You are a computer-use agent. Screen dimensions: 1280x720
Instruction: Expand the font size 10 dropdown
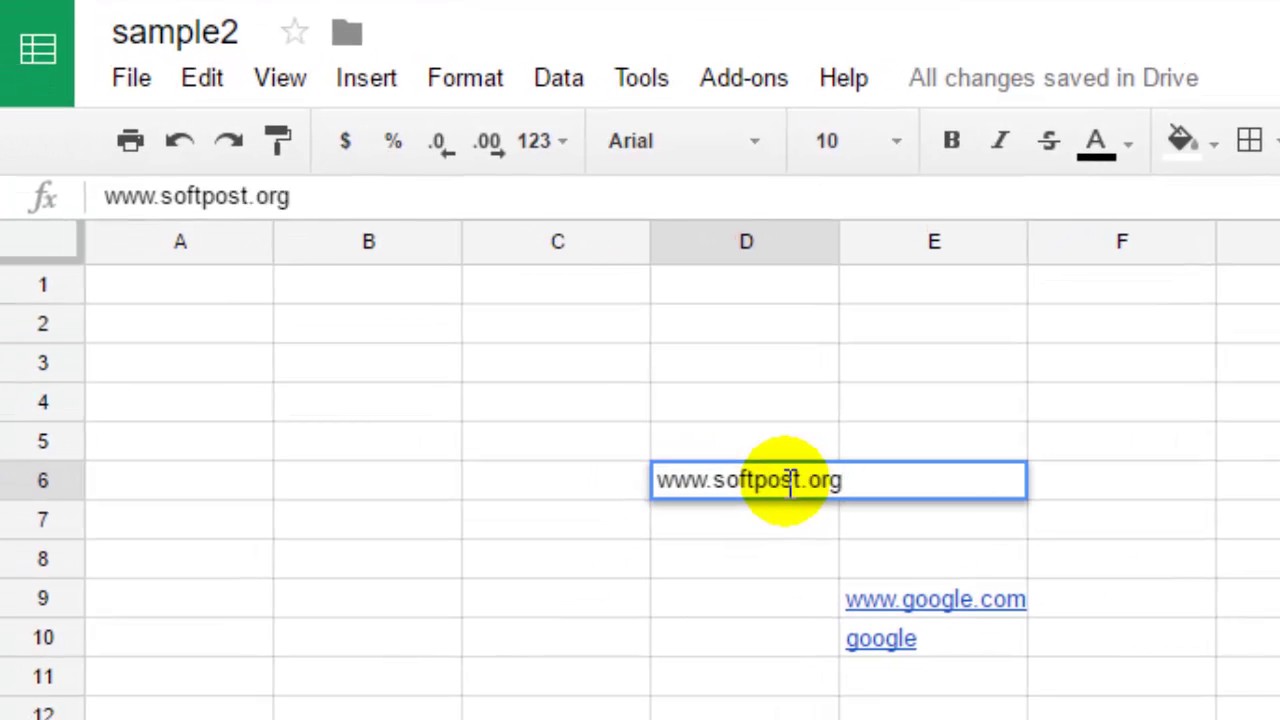(857, 141)
